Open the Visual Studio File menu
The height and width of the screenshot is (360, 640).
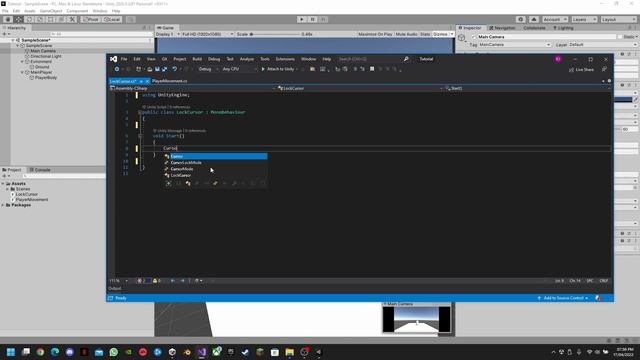click(124, 59)
